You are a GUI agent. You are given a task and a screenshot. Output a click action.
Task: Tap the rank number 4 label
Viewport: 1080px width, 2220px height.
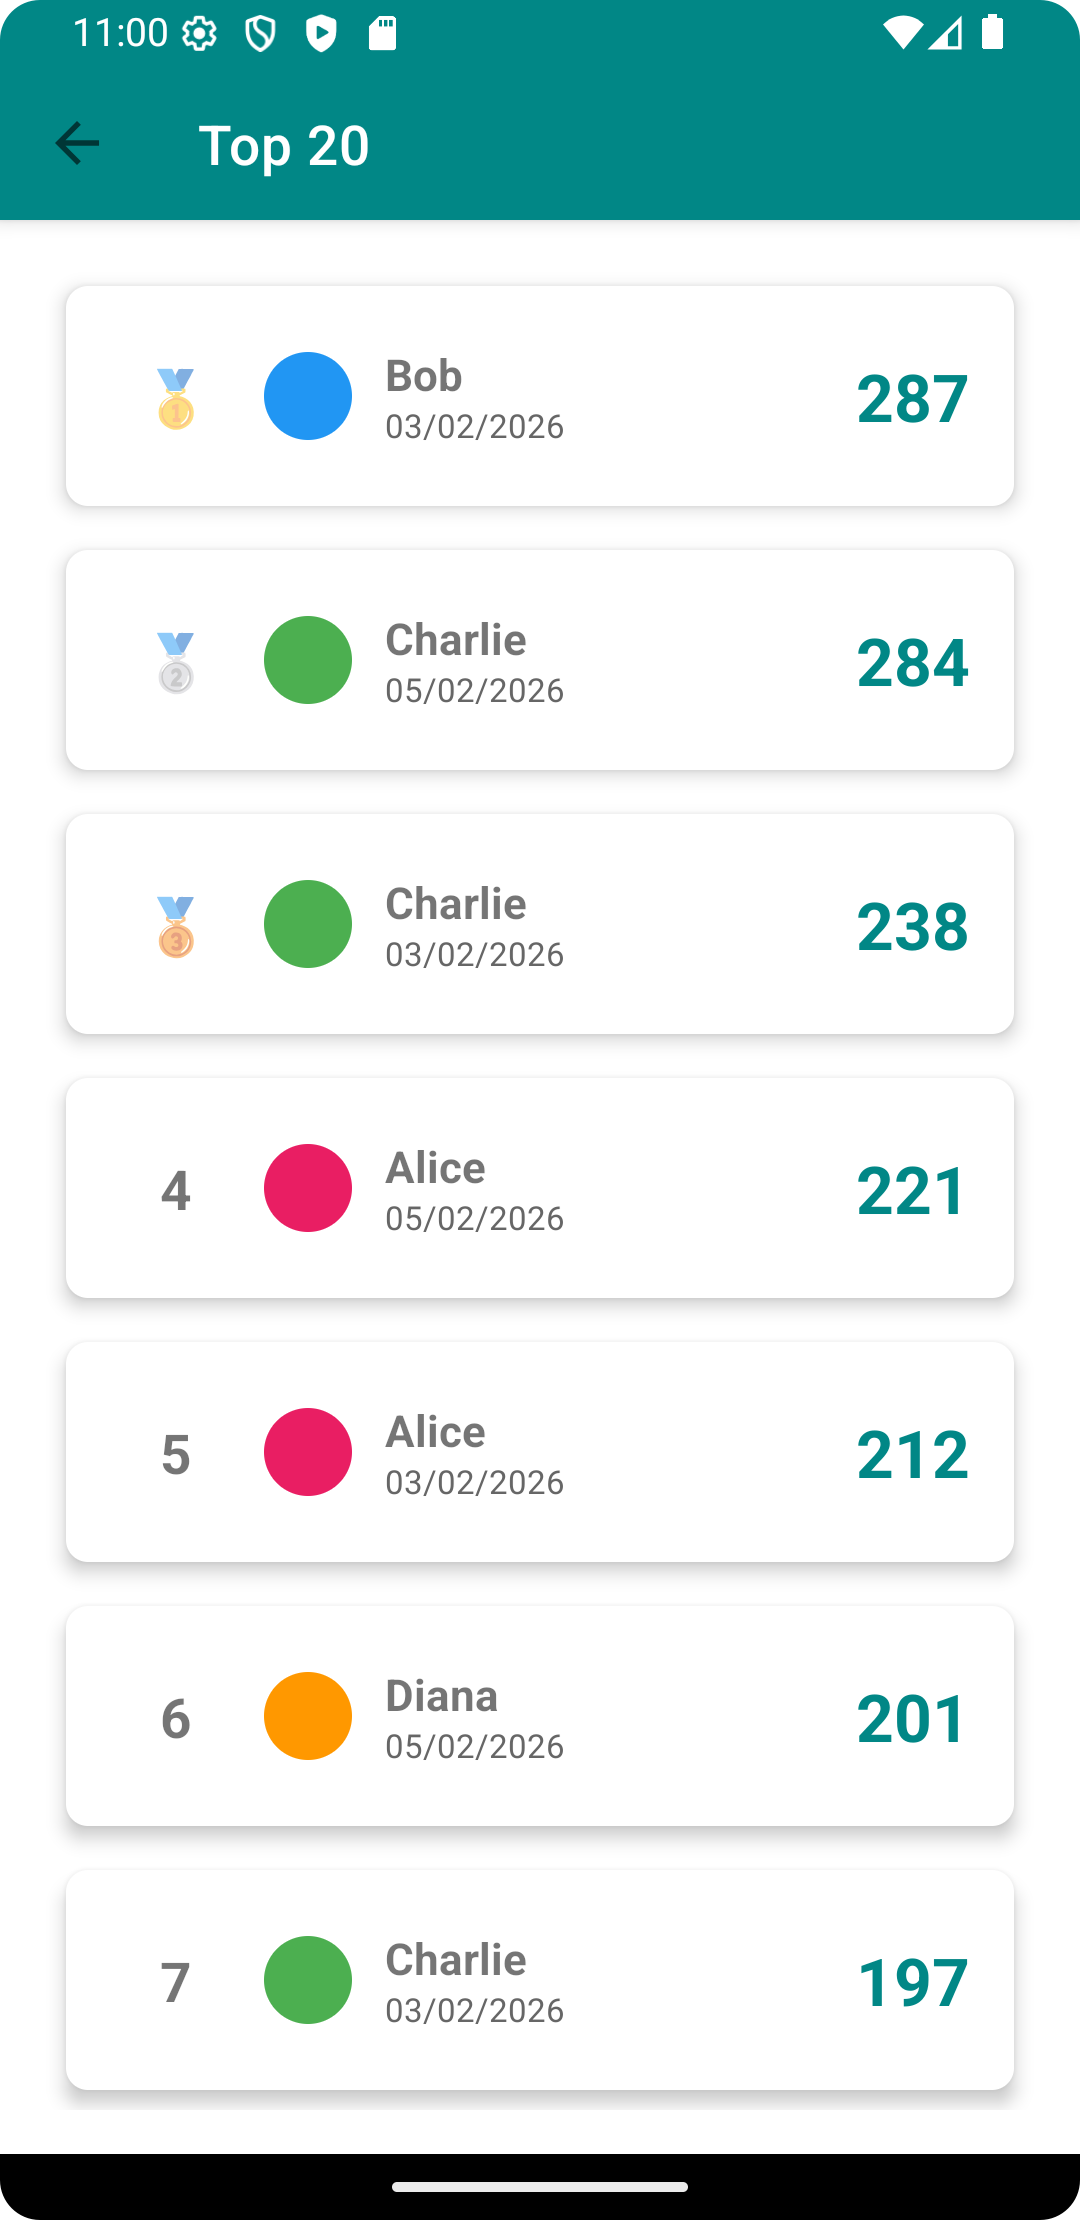[x=176, y=1190]
